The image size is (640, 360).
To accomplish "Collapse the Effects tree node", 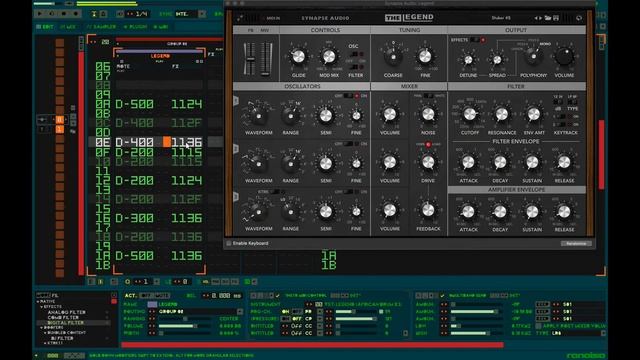I will coord(42,307).
